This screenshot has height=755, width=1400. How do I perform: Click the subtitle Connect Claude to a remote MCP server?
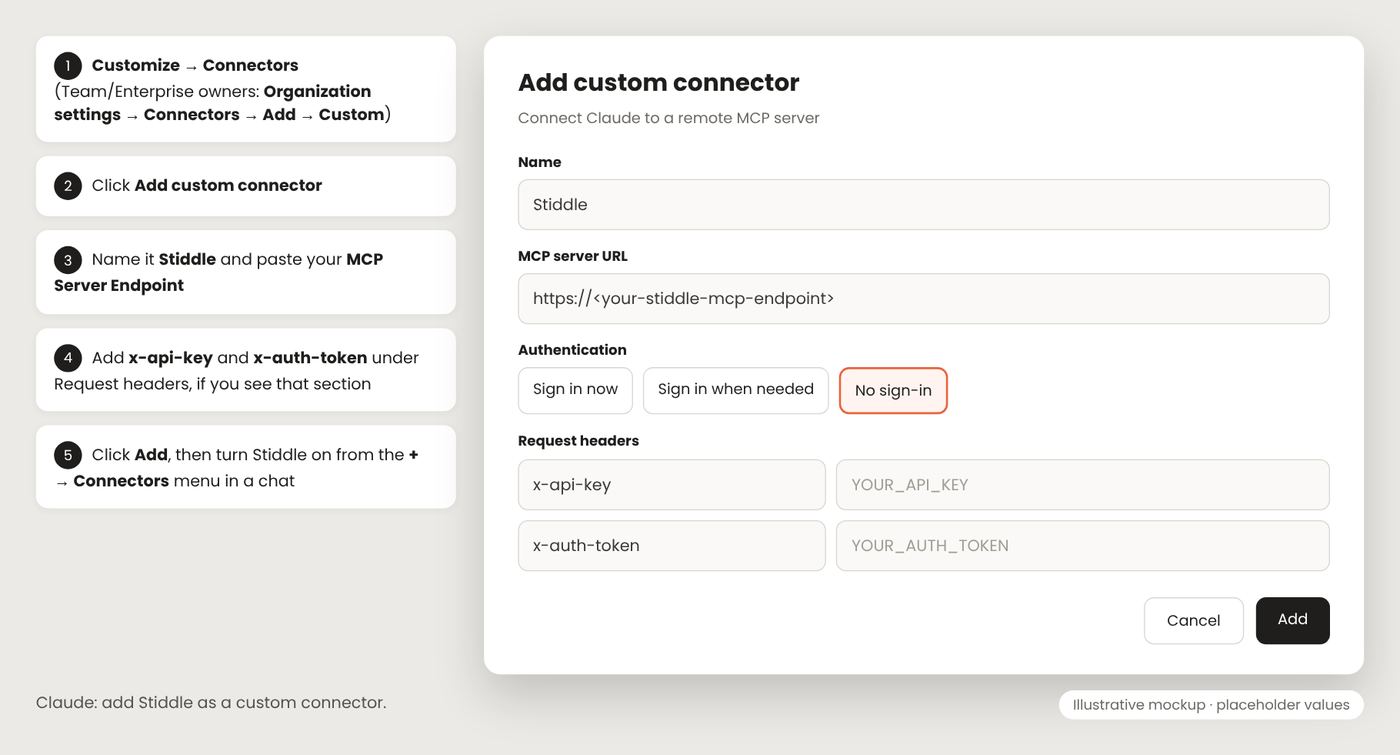coord(669,118)
